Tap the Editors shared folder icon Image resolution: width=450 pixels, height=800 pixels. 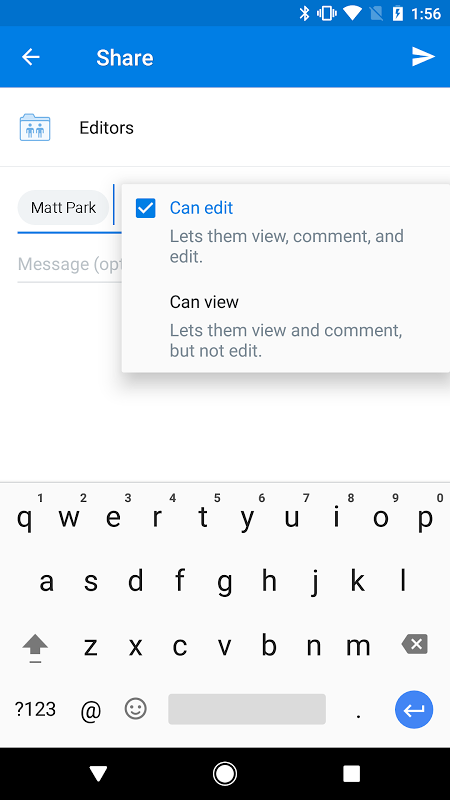coord(35,128)
